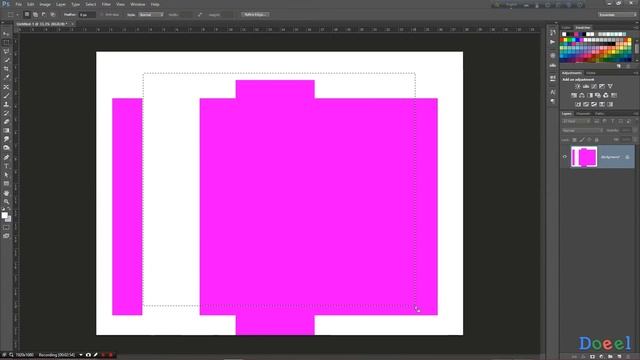Select the Eyedropper tool
Screen dimensions: 640x360
6,78
